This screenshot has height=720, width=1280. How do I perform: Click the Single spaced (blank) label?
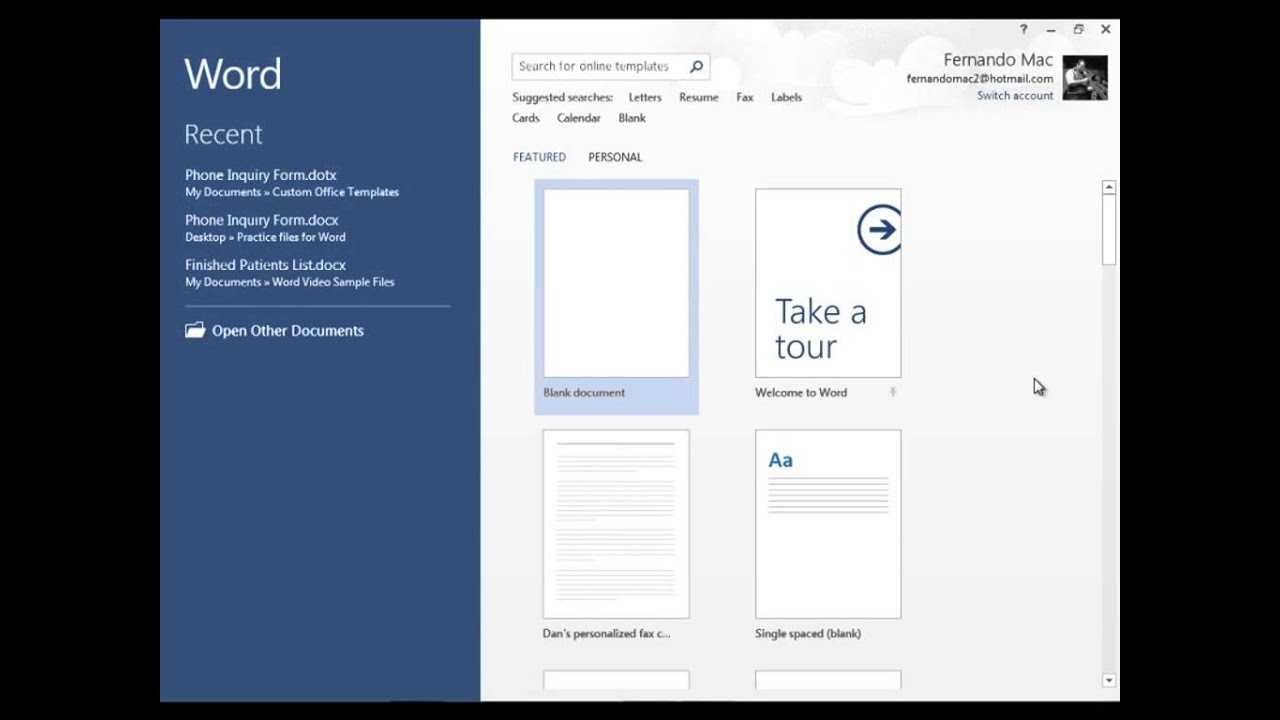point(808,634)
